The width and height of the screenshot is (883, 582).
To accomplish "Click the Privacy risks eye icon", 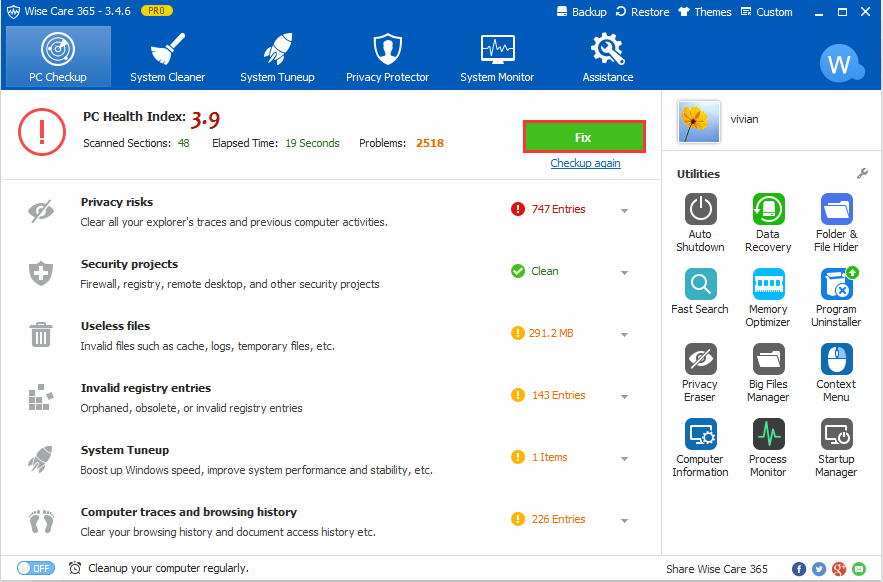I will click(x=41, y=211).
